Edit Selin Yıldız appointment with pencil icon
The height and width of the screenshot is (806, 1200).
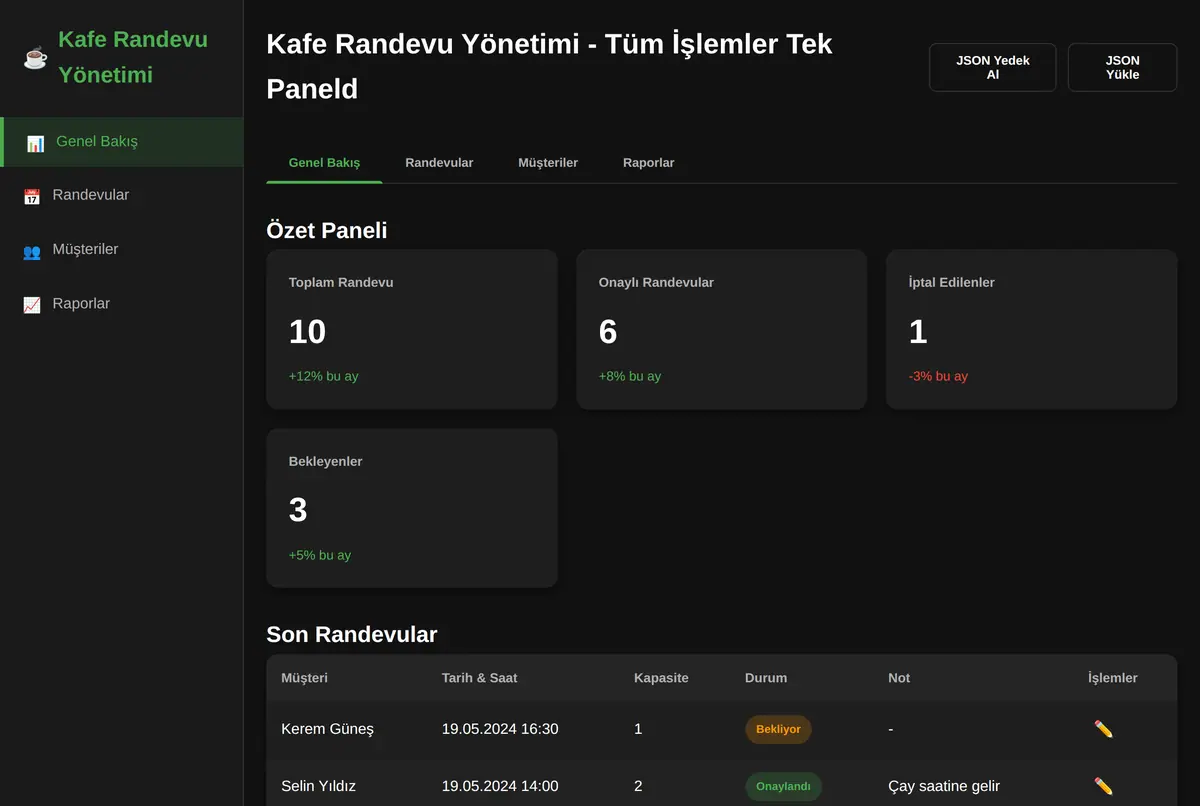click(x=1103, y=786)
